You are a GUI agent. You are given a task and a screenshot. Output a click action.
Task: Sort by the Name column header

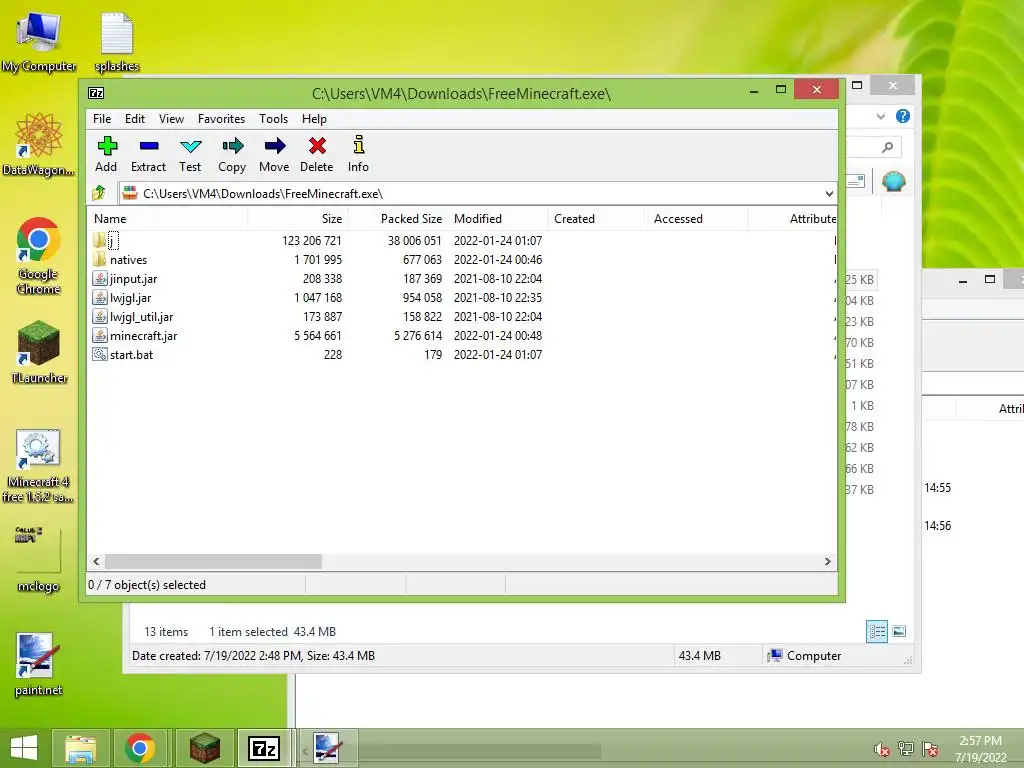click(x=167, y=219)
